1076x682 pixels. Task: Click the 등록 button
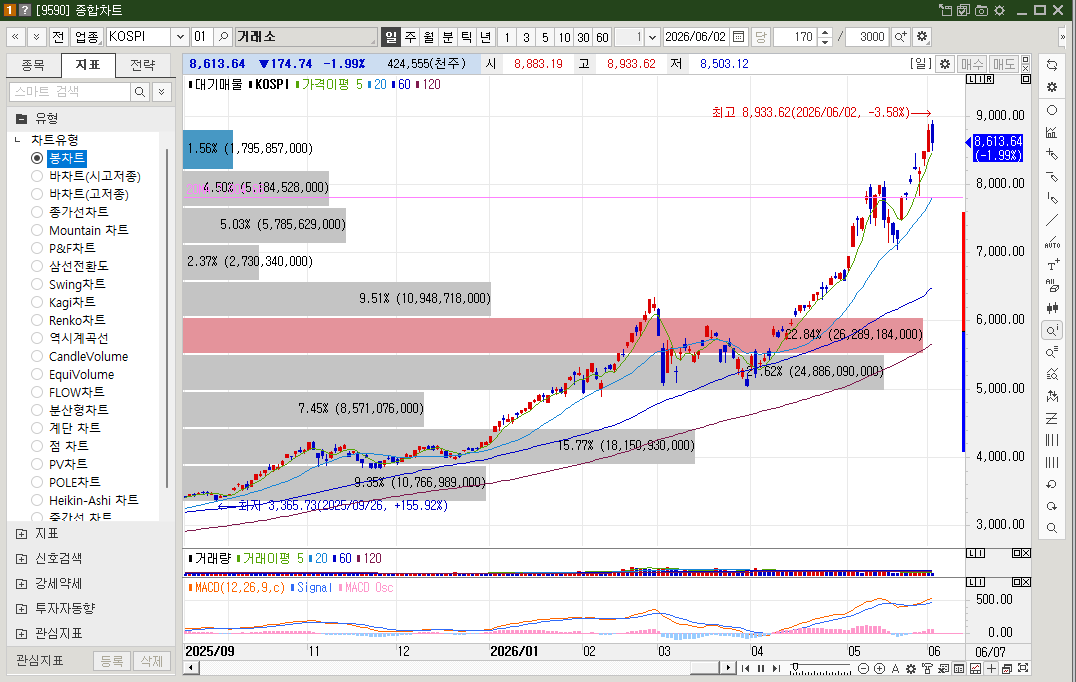point(112,661)
